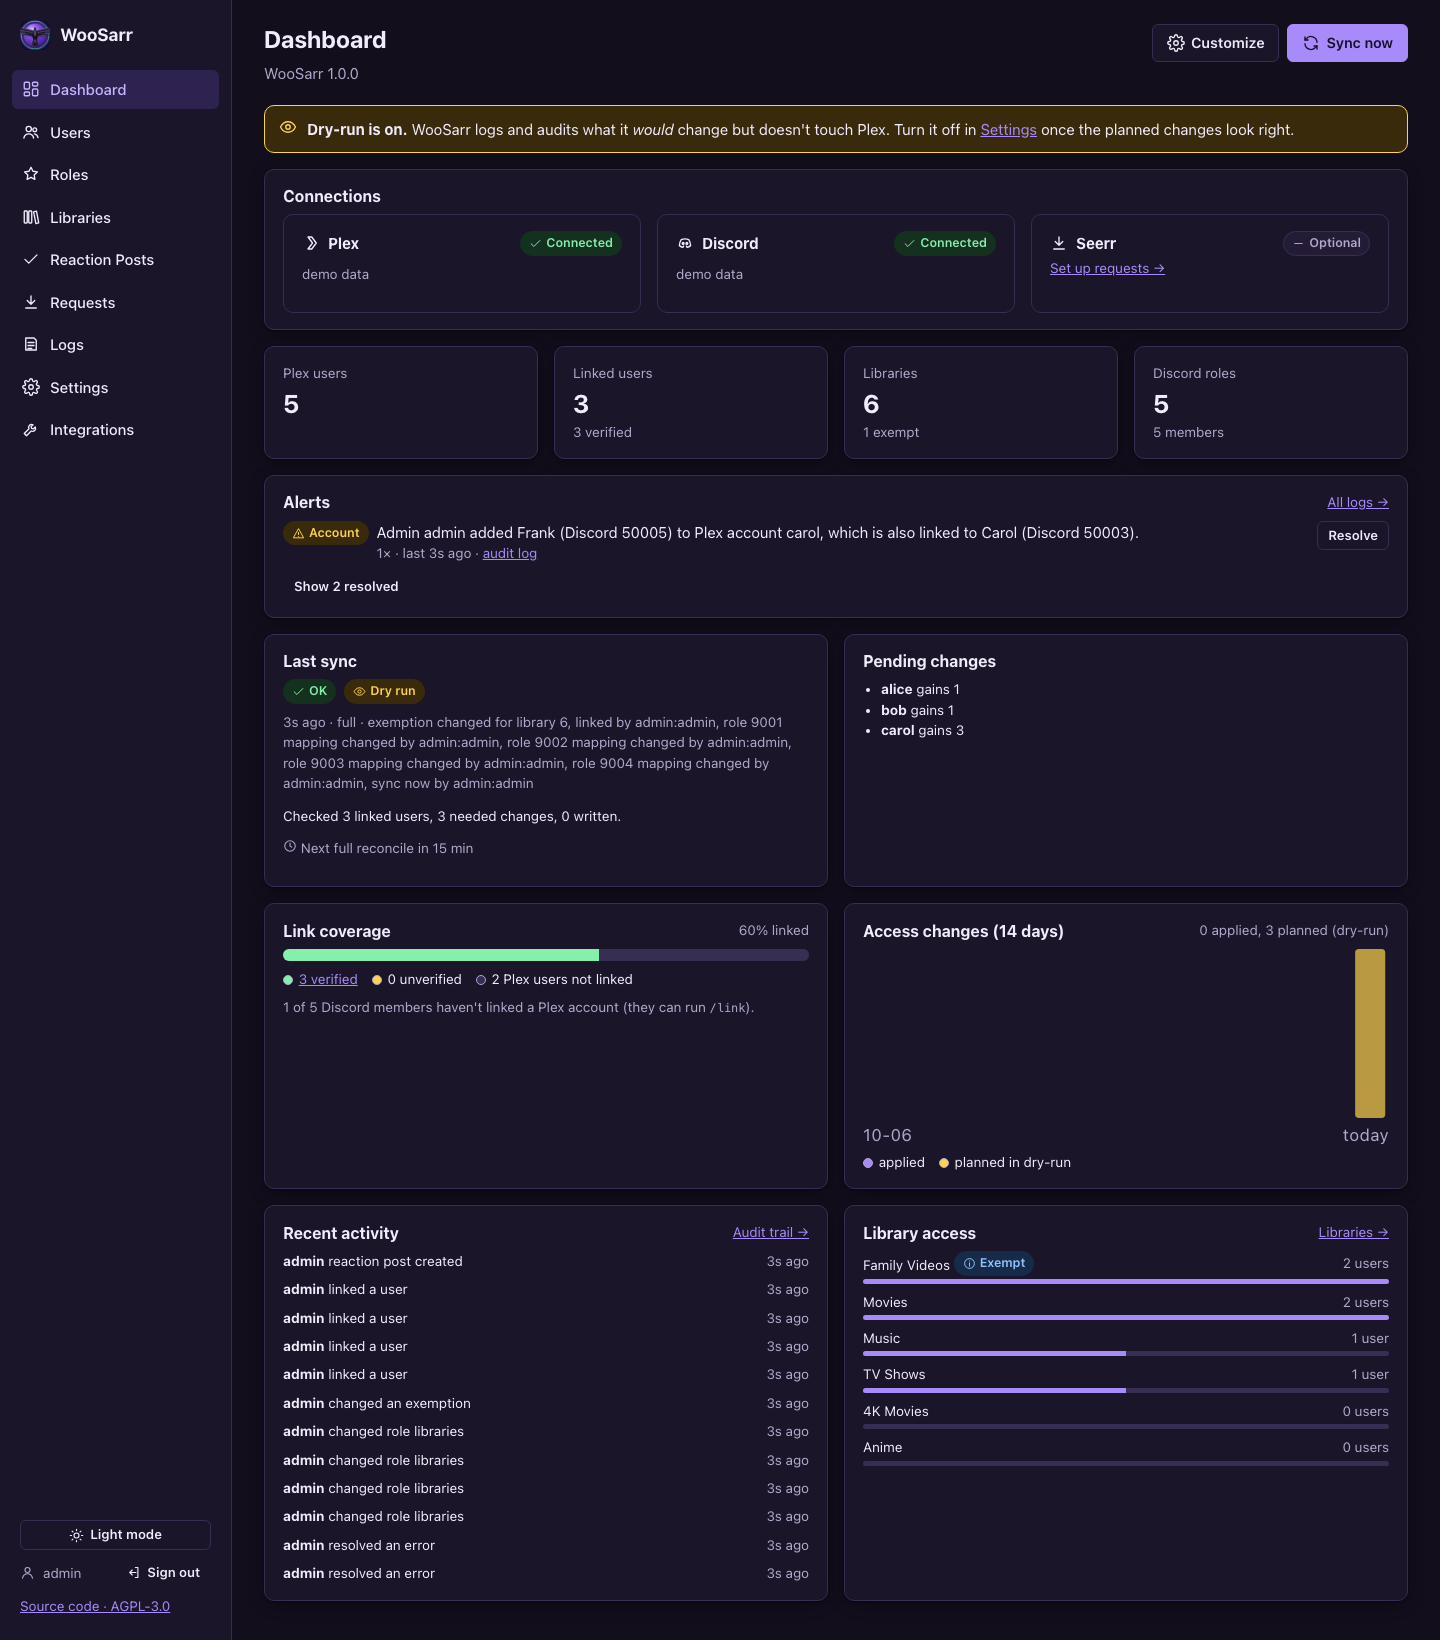Click the clock icon beside next reconcile
Viewport: 1440px width, 1640px height.
(x=290, y=847)
